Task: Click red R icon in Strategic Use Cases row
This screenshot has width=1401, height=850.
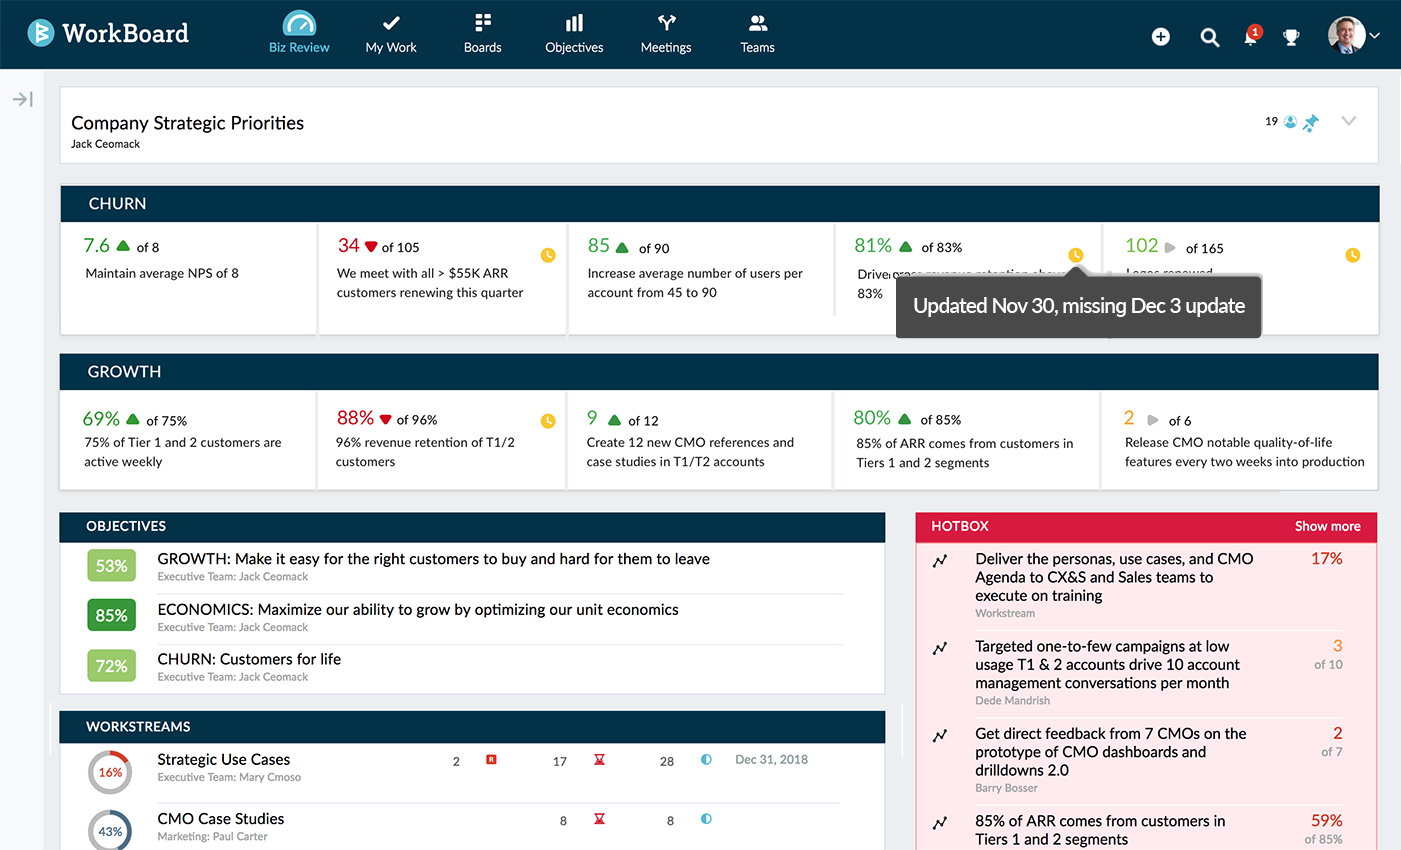Action: click(x=491, y=760)
